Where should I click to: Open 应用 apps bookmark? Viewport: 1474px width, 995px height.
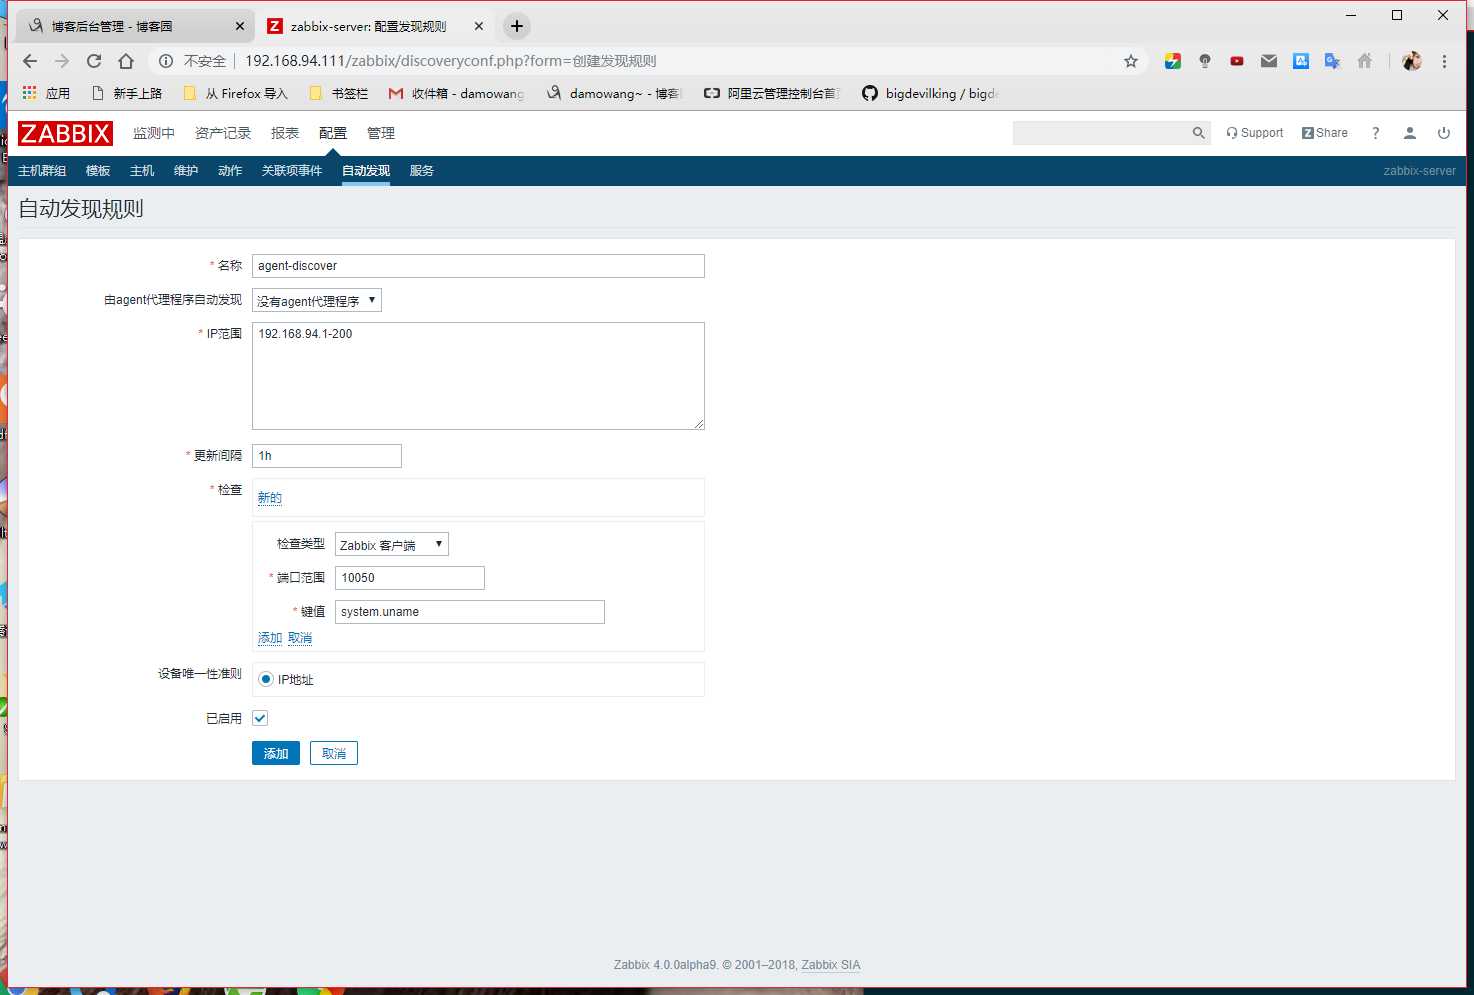click(46, 93)
